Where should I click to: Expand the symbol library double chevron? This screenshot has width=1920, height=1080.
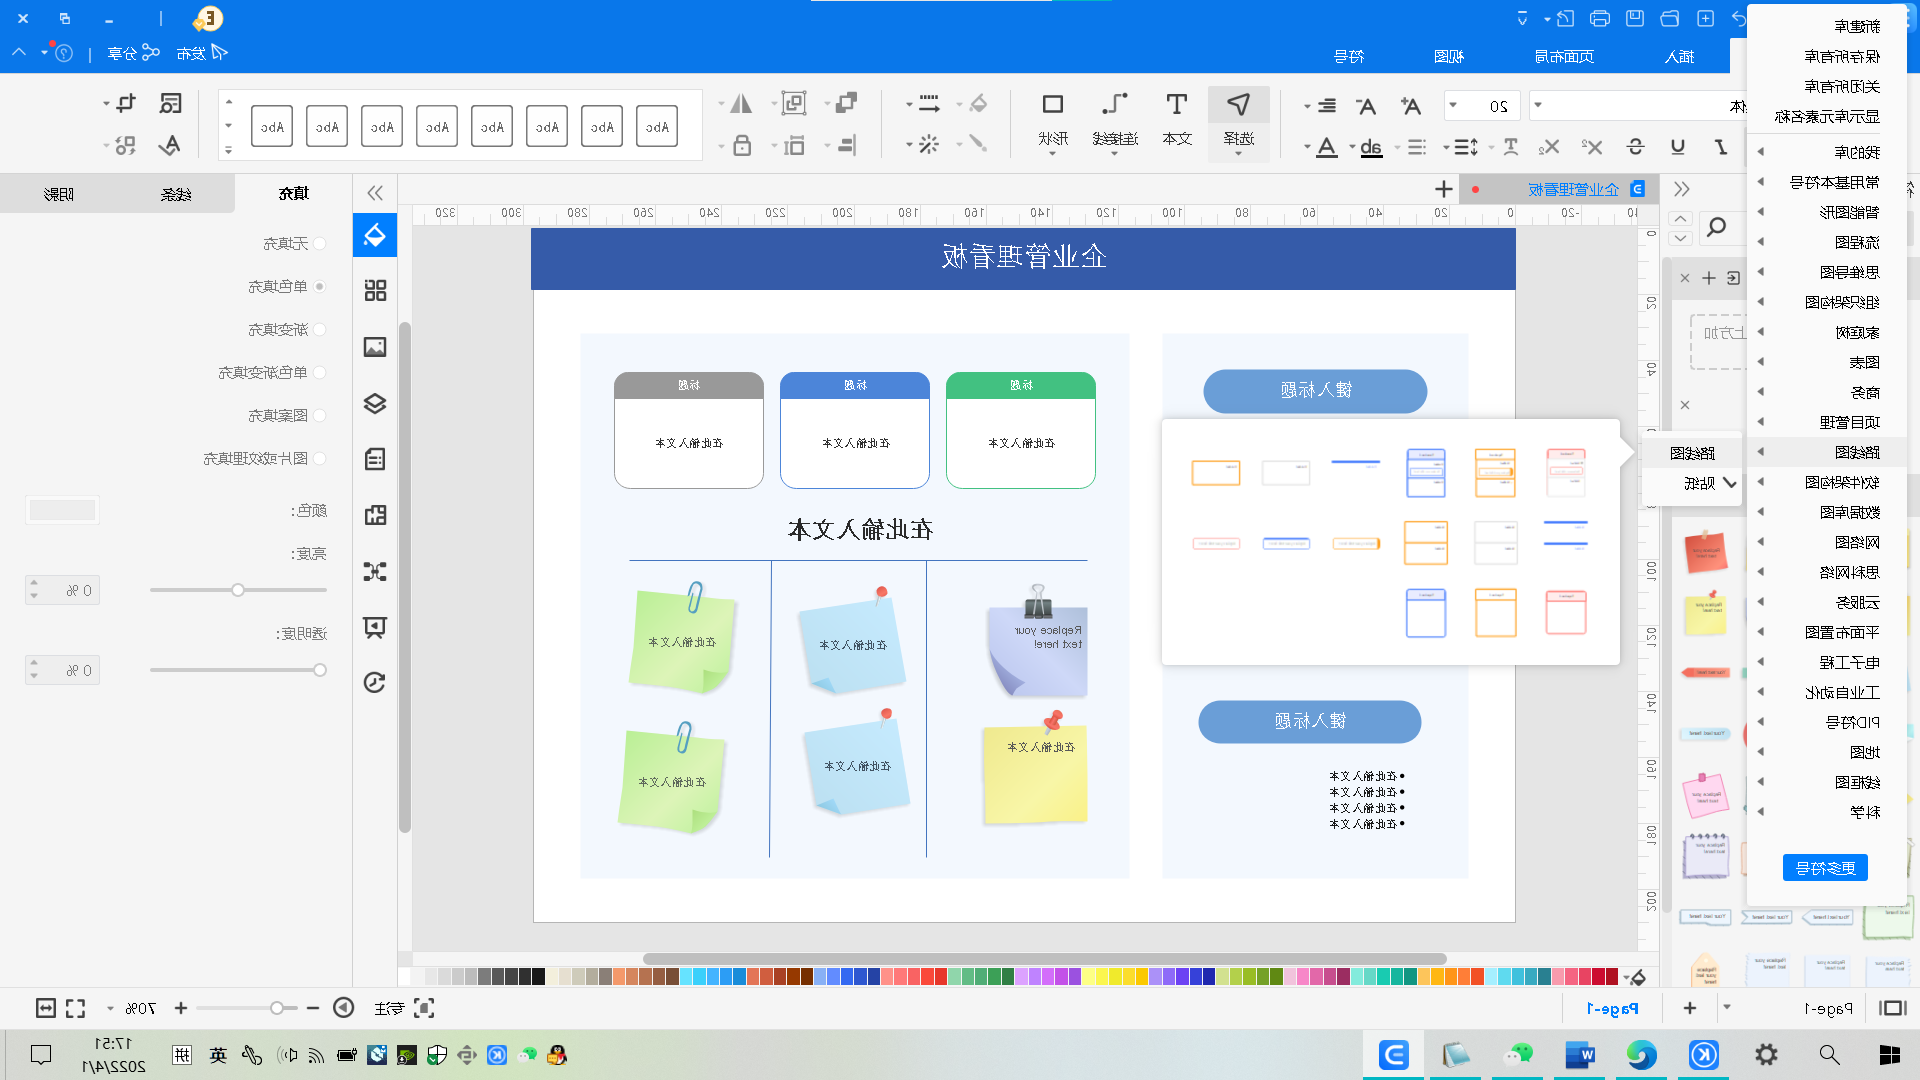point(1682,189)
